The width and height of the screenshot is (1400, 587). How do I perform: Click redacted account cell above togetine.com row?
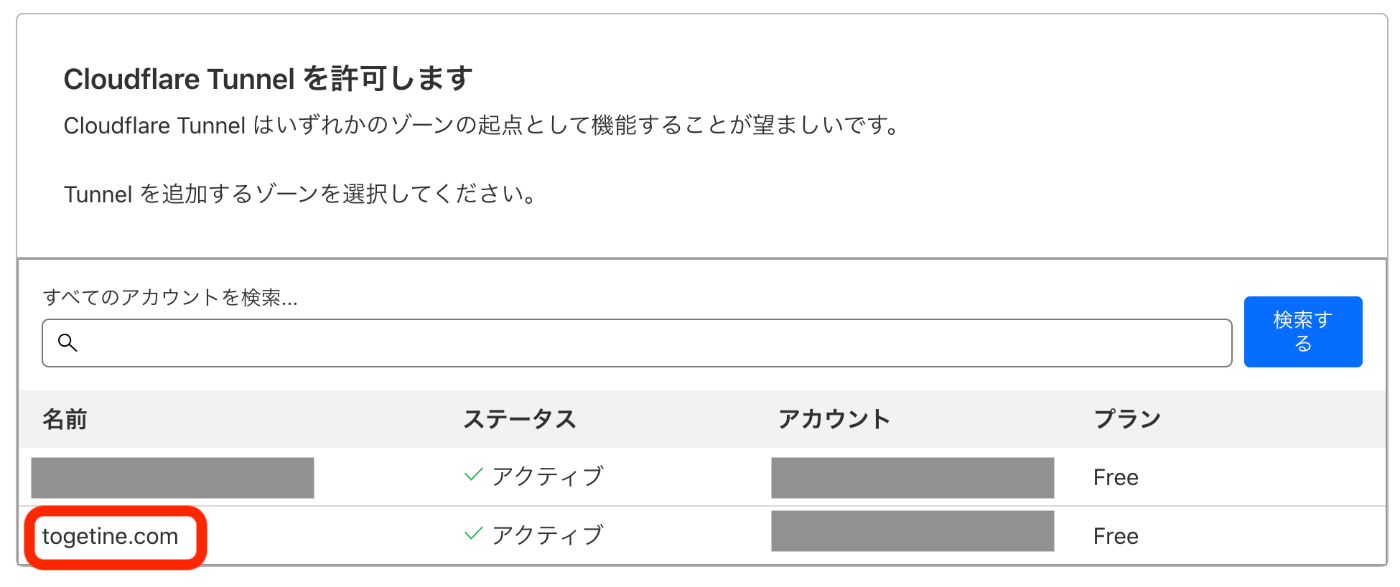point(912,477)
